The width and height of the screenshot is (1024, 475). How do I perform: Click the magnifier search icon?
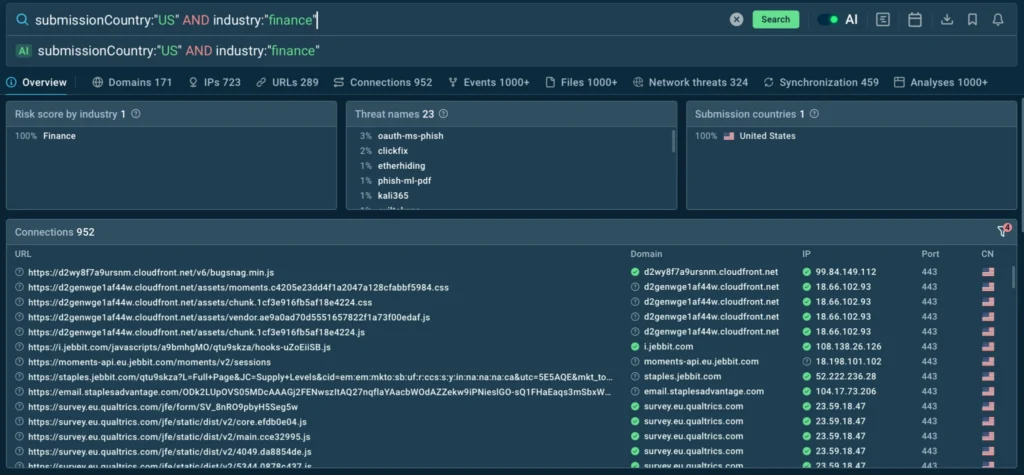click(x=22, y=20)
